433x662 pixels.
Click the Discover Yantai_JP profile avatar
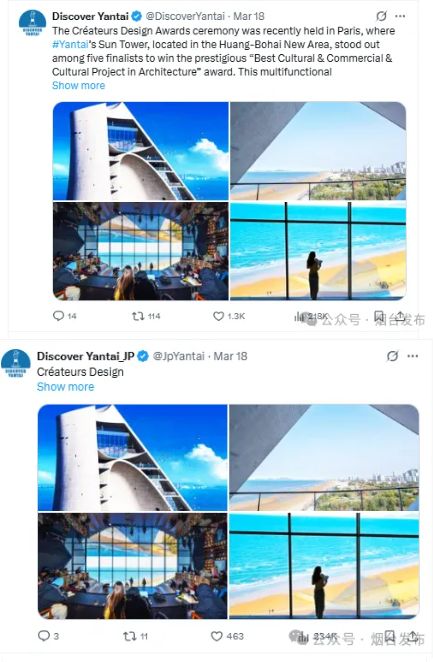[16, 363]
